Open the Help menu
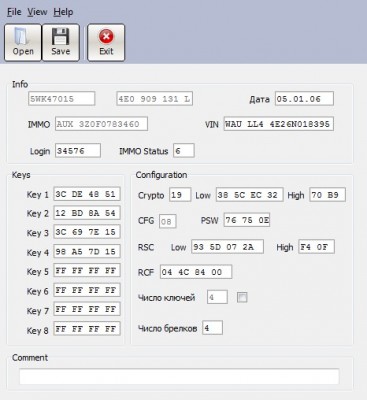 [63, 12]
